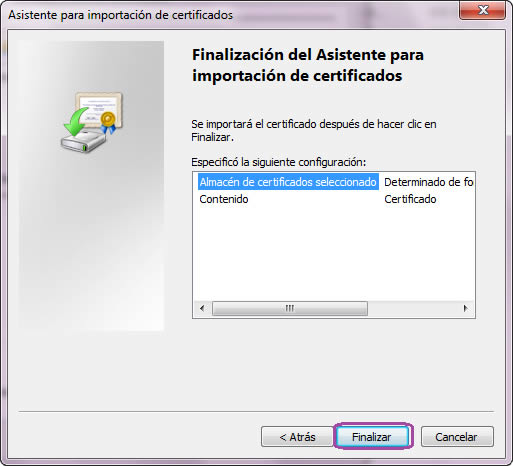Click the certificate import wizard icon

tap(92, 122)
